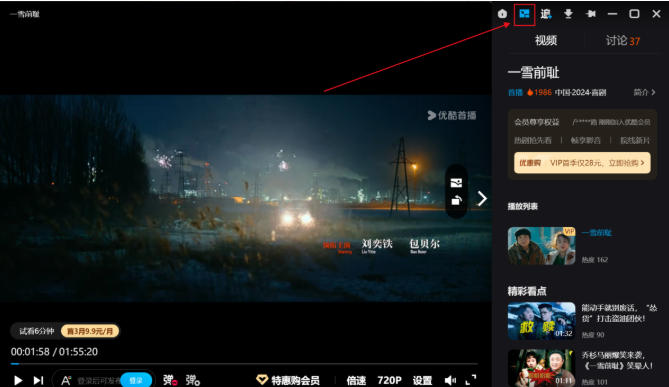The width and height of the screenshot is (669, 387).
Task: Enter fullscreen with the expand icon
Action: coord(471,380)
